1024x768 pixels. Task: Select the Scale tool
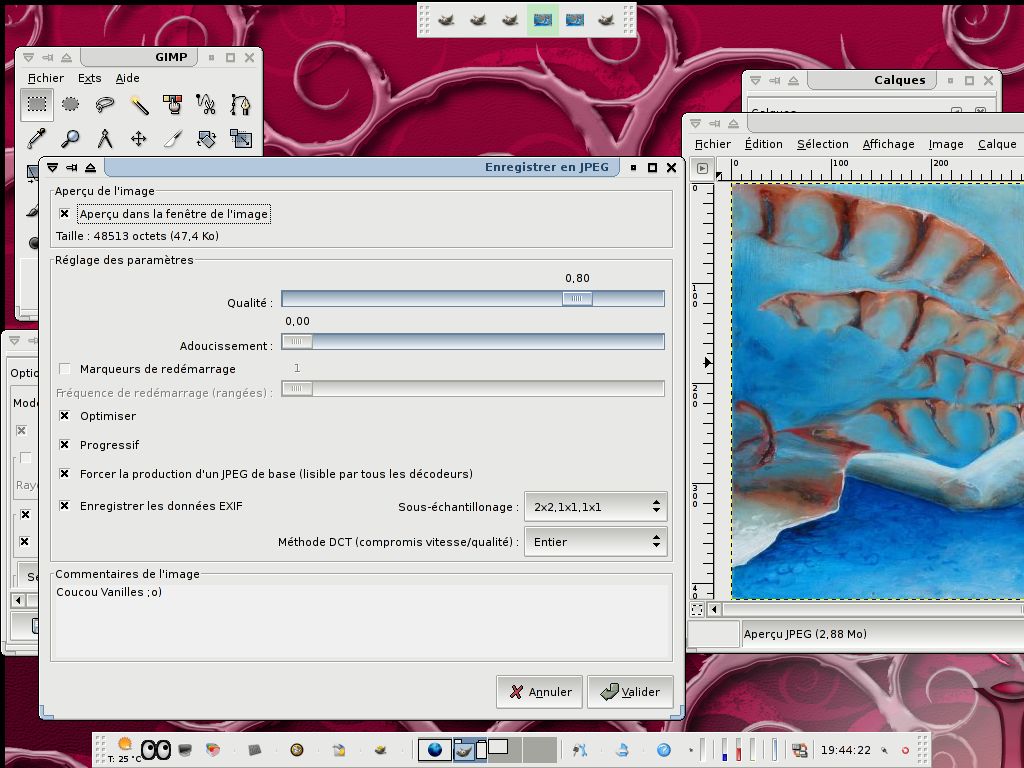[240, 138]
